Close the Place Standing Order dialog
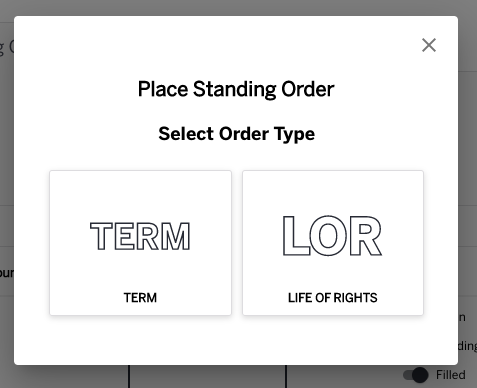This screenshot has height=388, width=477. pyautogui.click(x=429, y=45)
